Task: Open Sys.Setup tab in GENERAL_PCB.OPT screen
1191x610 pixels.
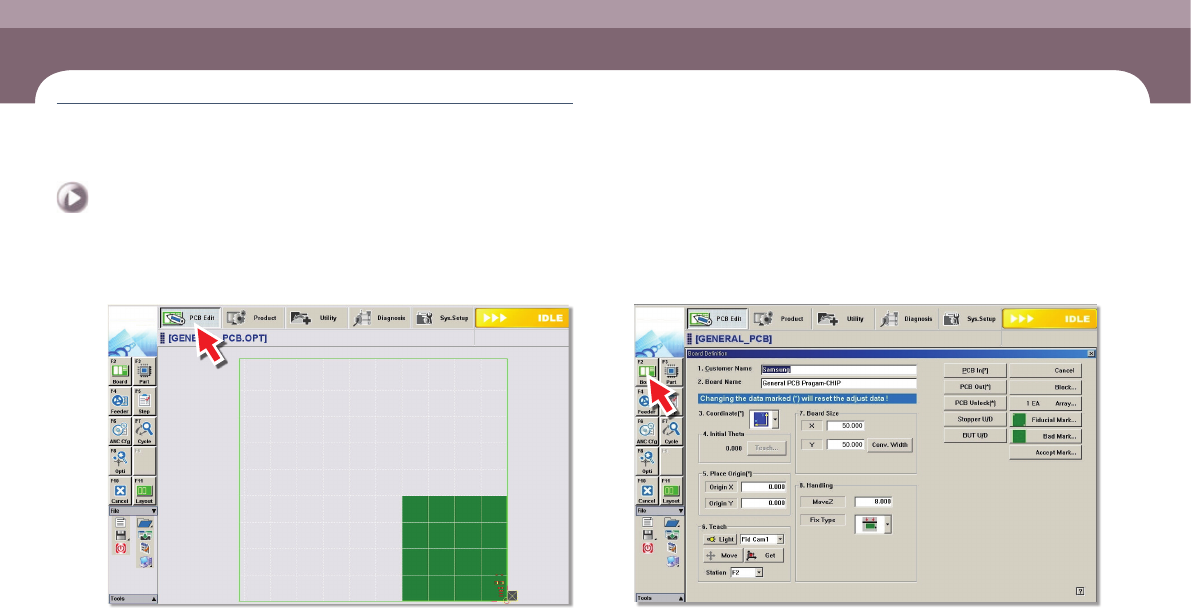Action: 442,318
